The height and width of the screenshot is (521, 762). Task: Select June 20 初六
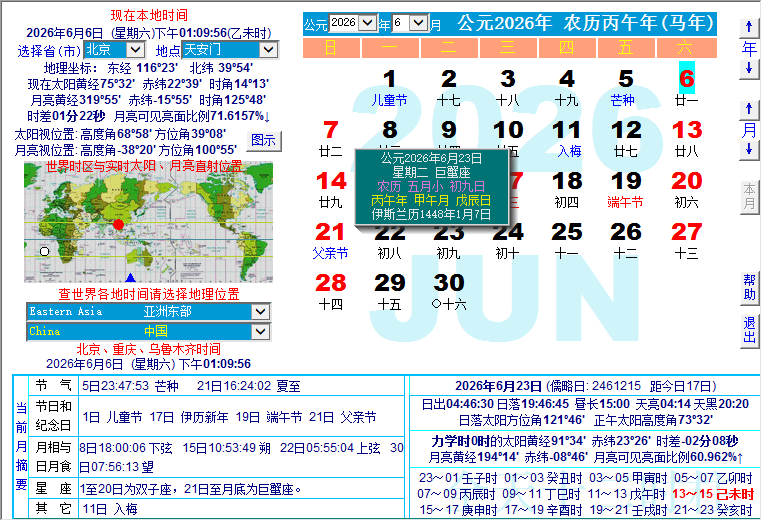pyautogui.click(x=687, y=190)
